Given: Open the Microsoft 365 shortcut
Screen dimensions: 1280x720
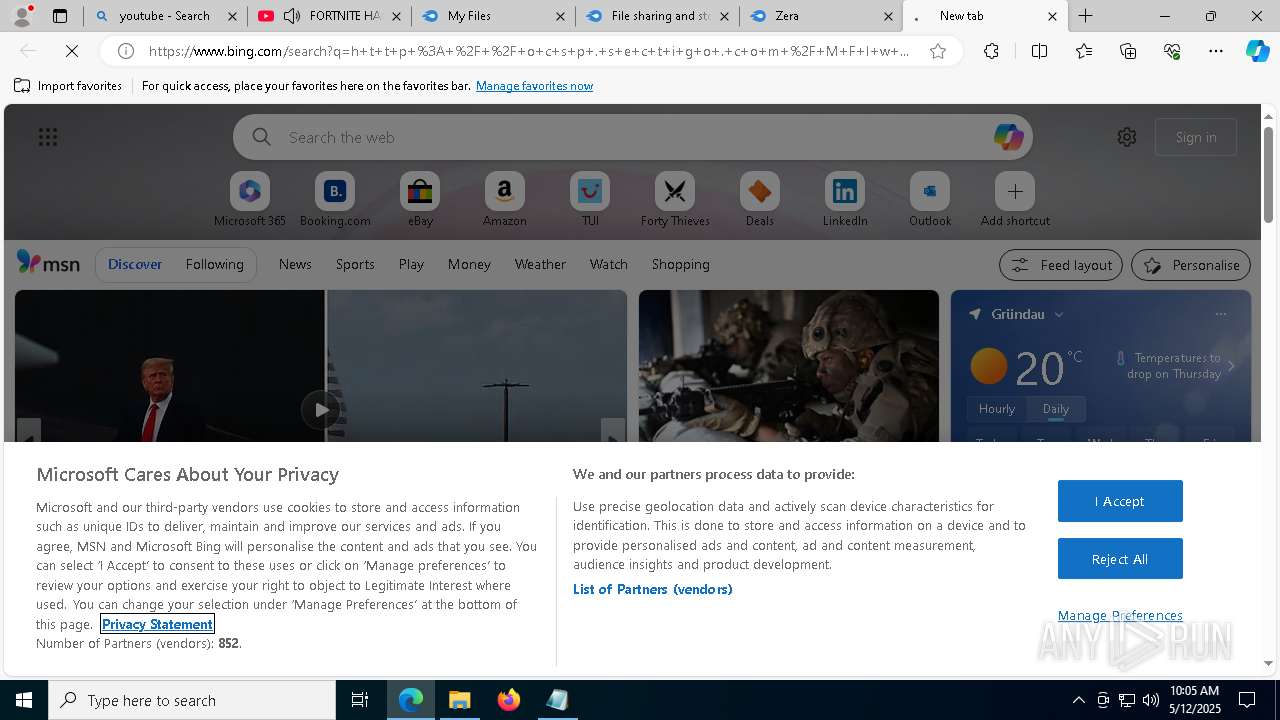Looking at the screenshot, I should point(250,199).
